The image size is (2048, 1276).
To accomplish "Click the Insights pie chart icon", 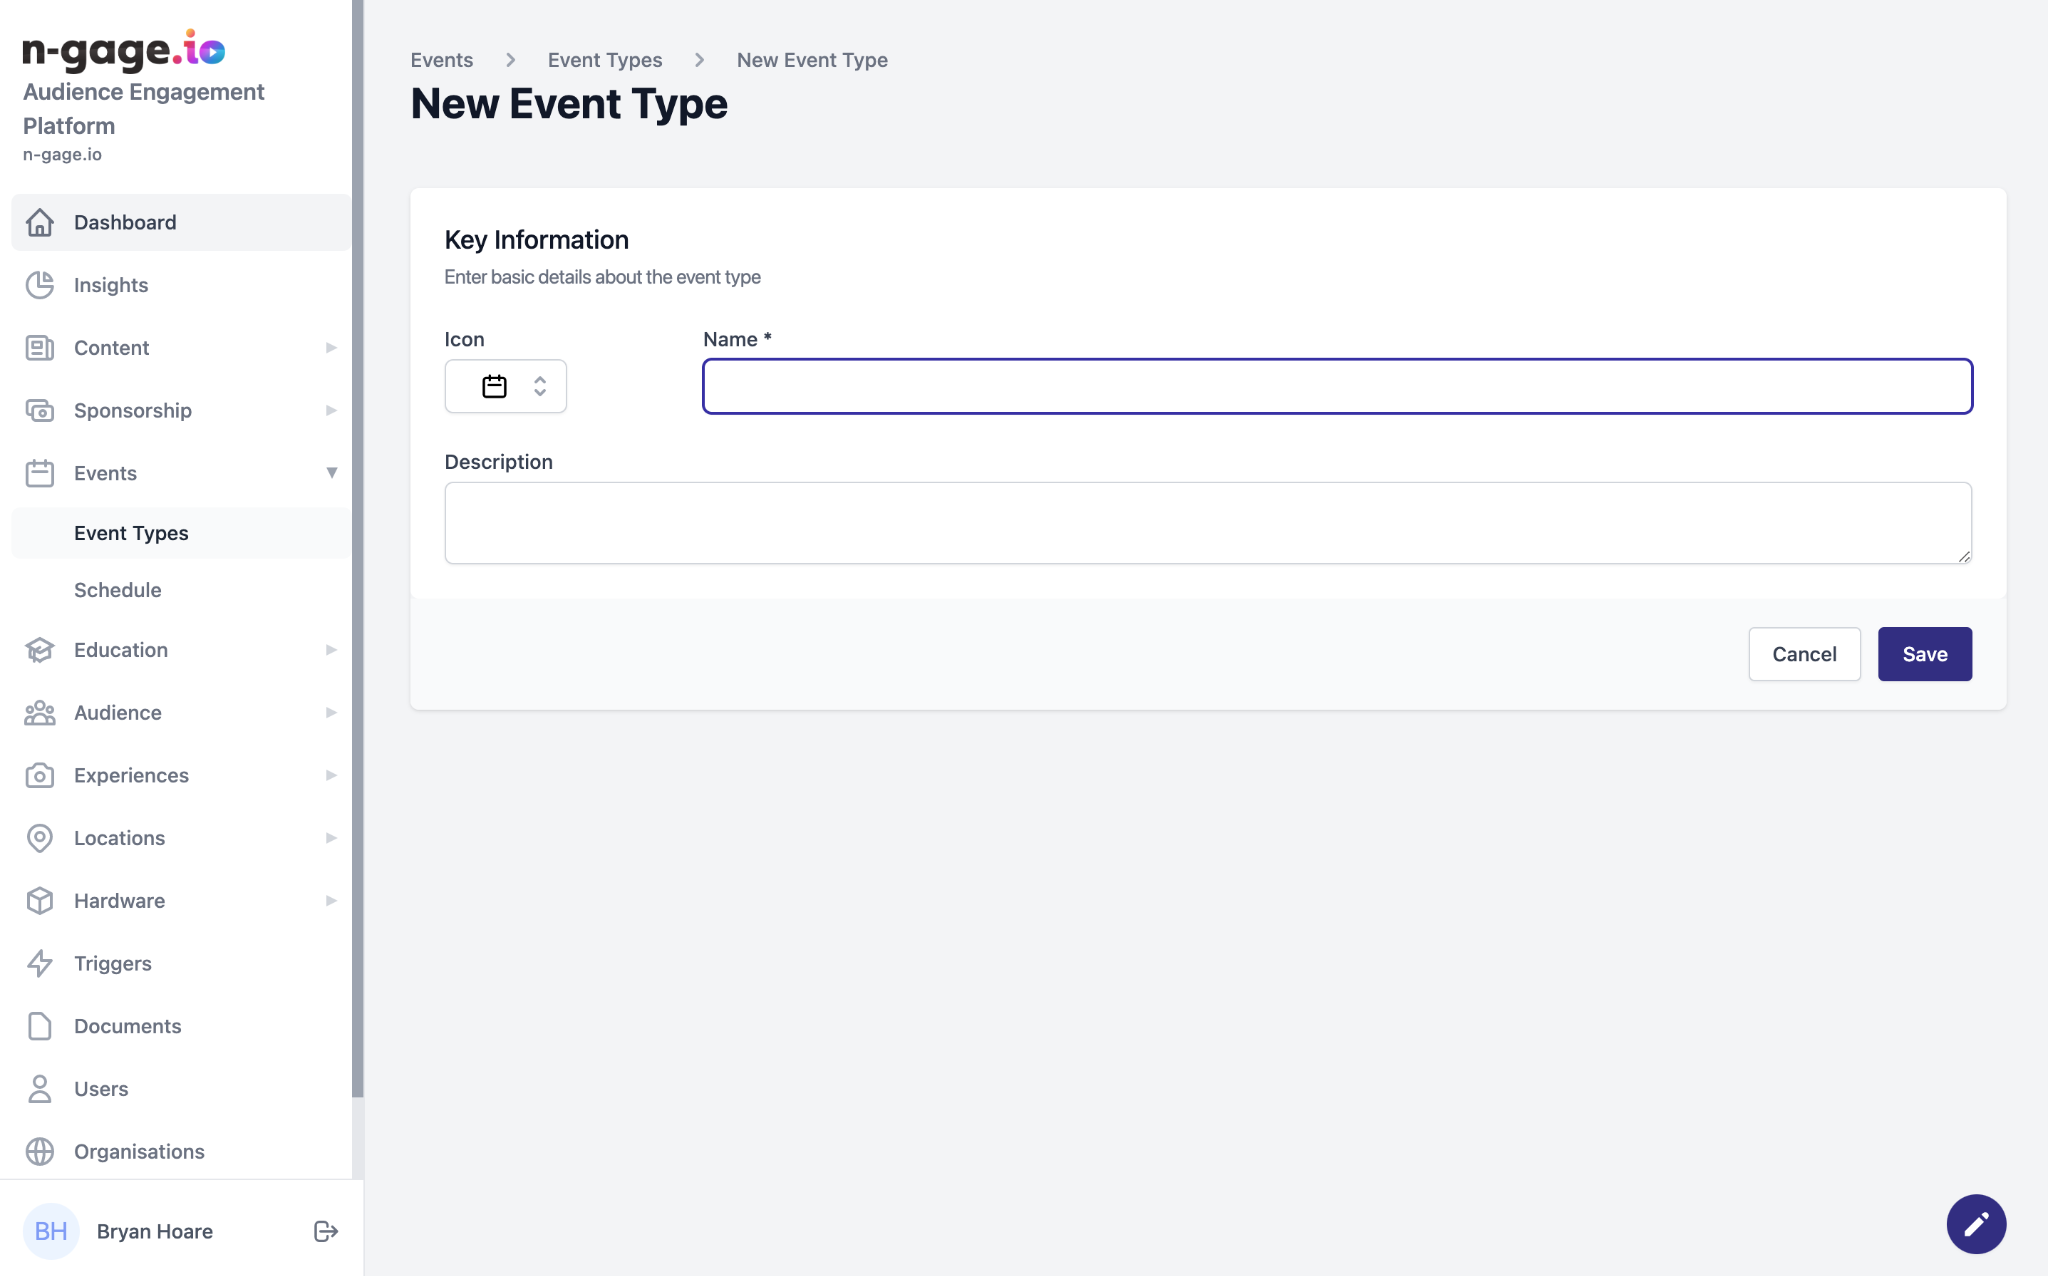I will pos(40,285).
